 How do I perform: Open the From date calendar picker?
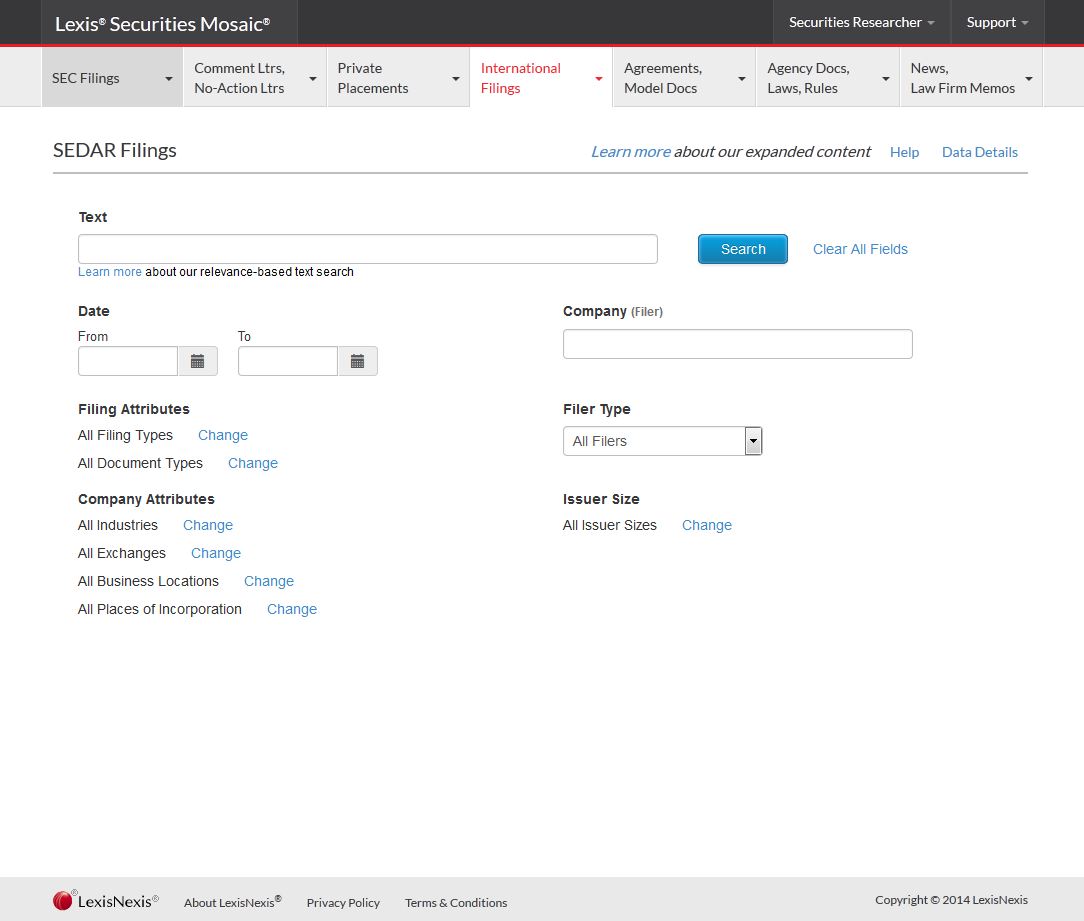[198, 361]
